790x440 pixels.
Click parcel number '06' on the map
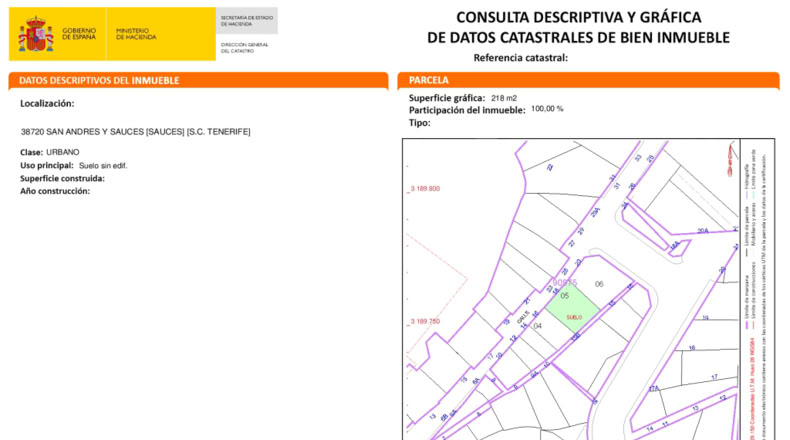(599, 284)
